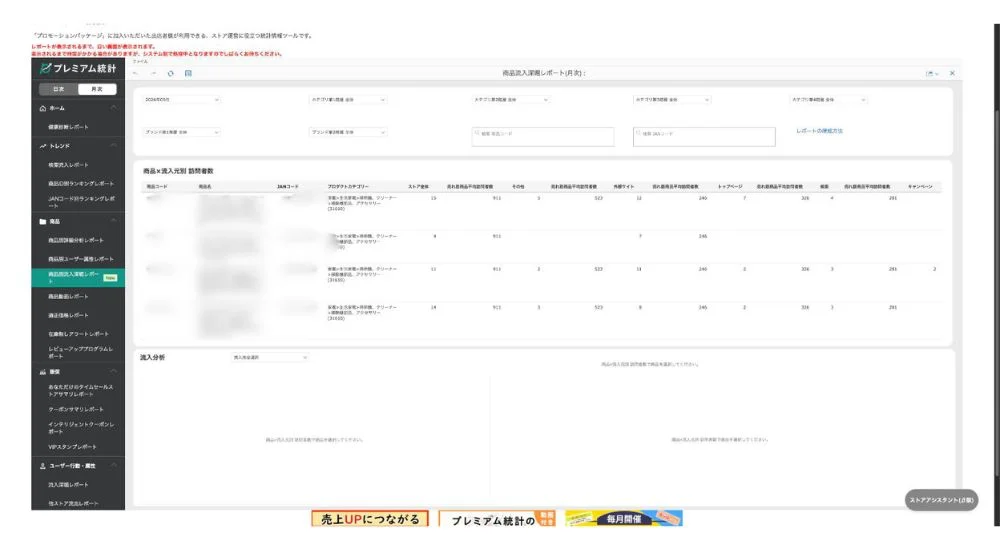Screen dimensions: 1000x550
Task: Open インテリジェントクーポンレポート in the sidebar
Action: (x=81, y=428)
